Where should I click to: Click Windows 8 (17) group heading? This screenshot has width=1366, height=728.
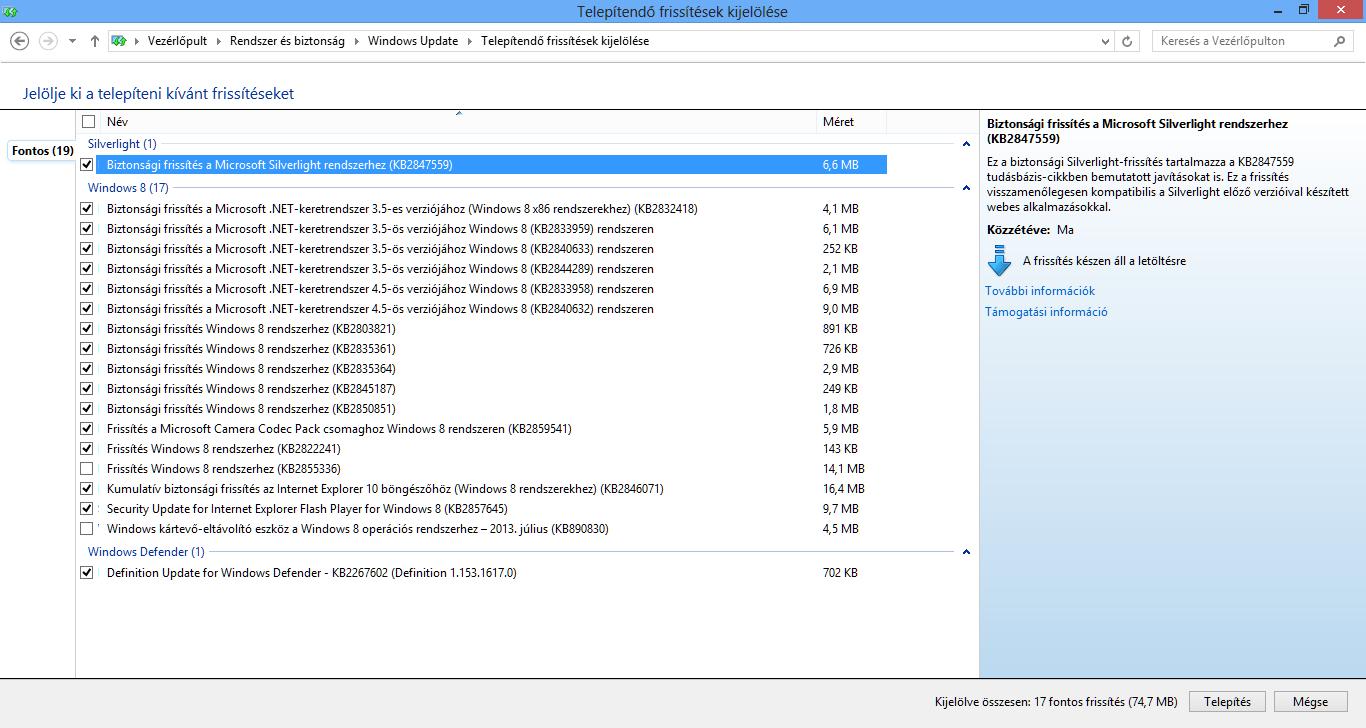pos(128,188)
